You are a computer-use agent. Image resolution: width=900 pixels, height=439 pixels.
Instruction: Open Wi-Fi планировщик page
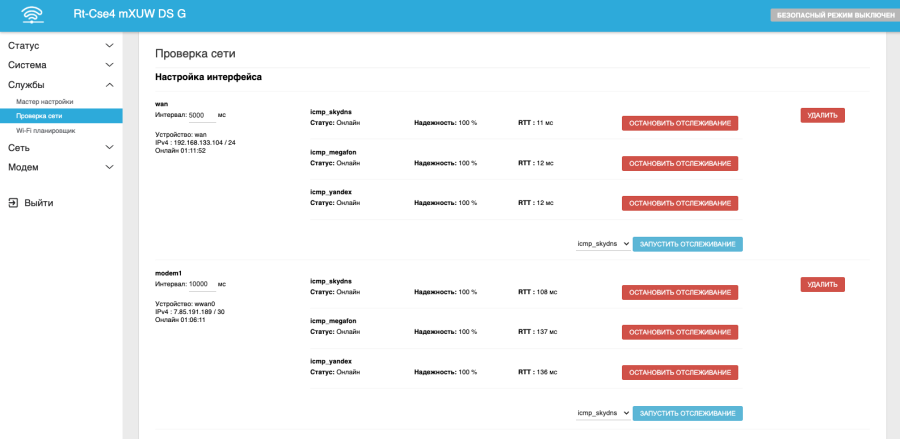[46, 131]
